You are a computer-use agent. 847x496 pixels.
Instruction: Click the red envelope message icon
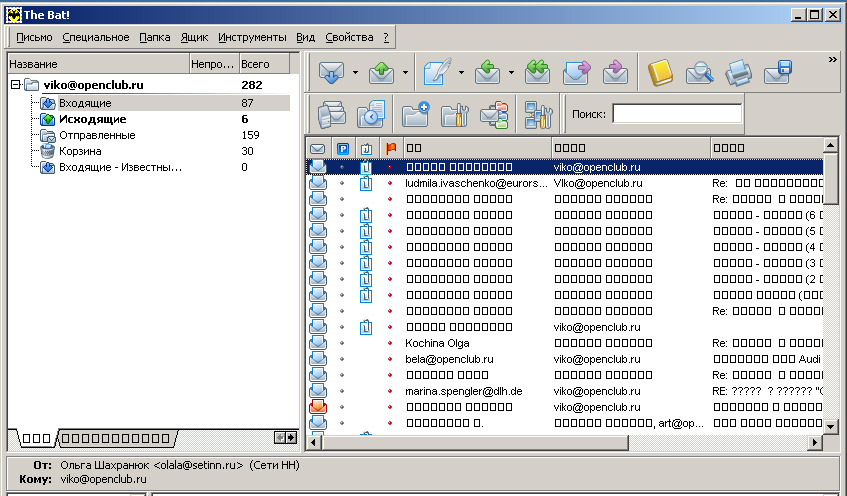point(318,406)
